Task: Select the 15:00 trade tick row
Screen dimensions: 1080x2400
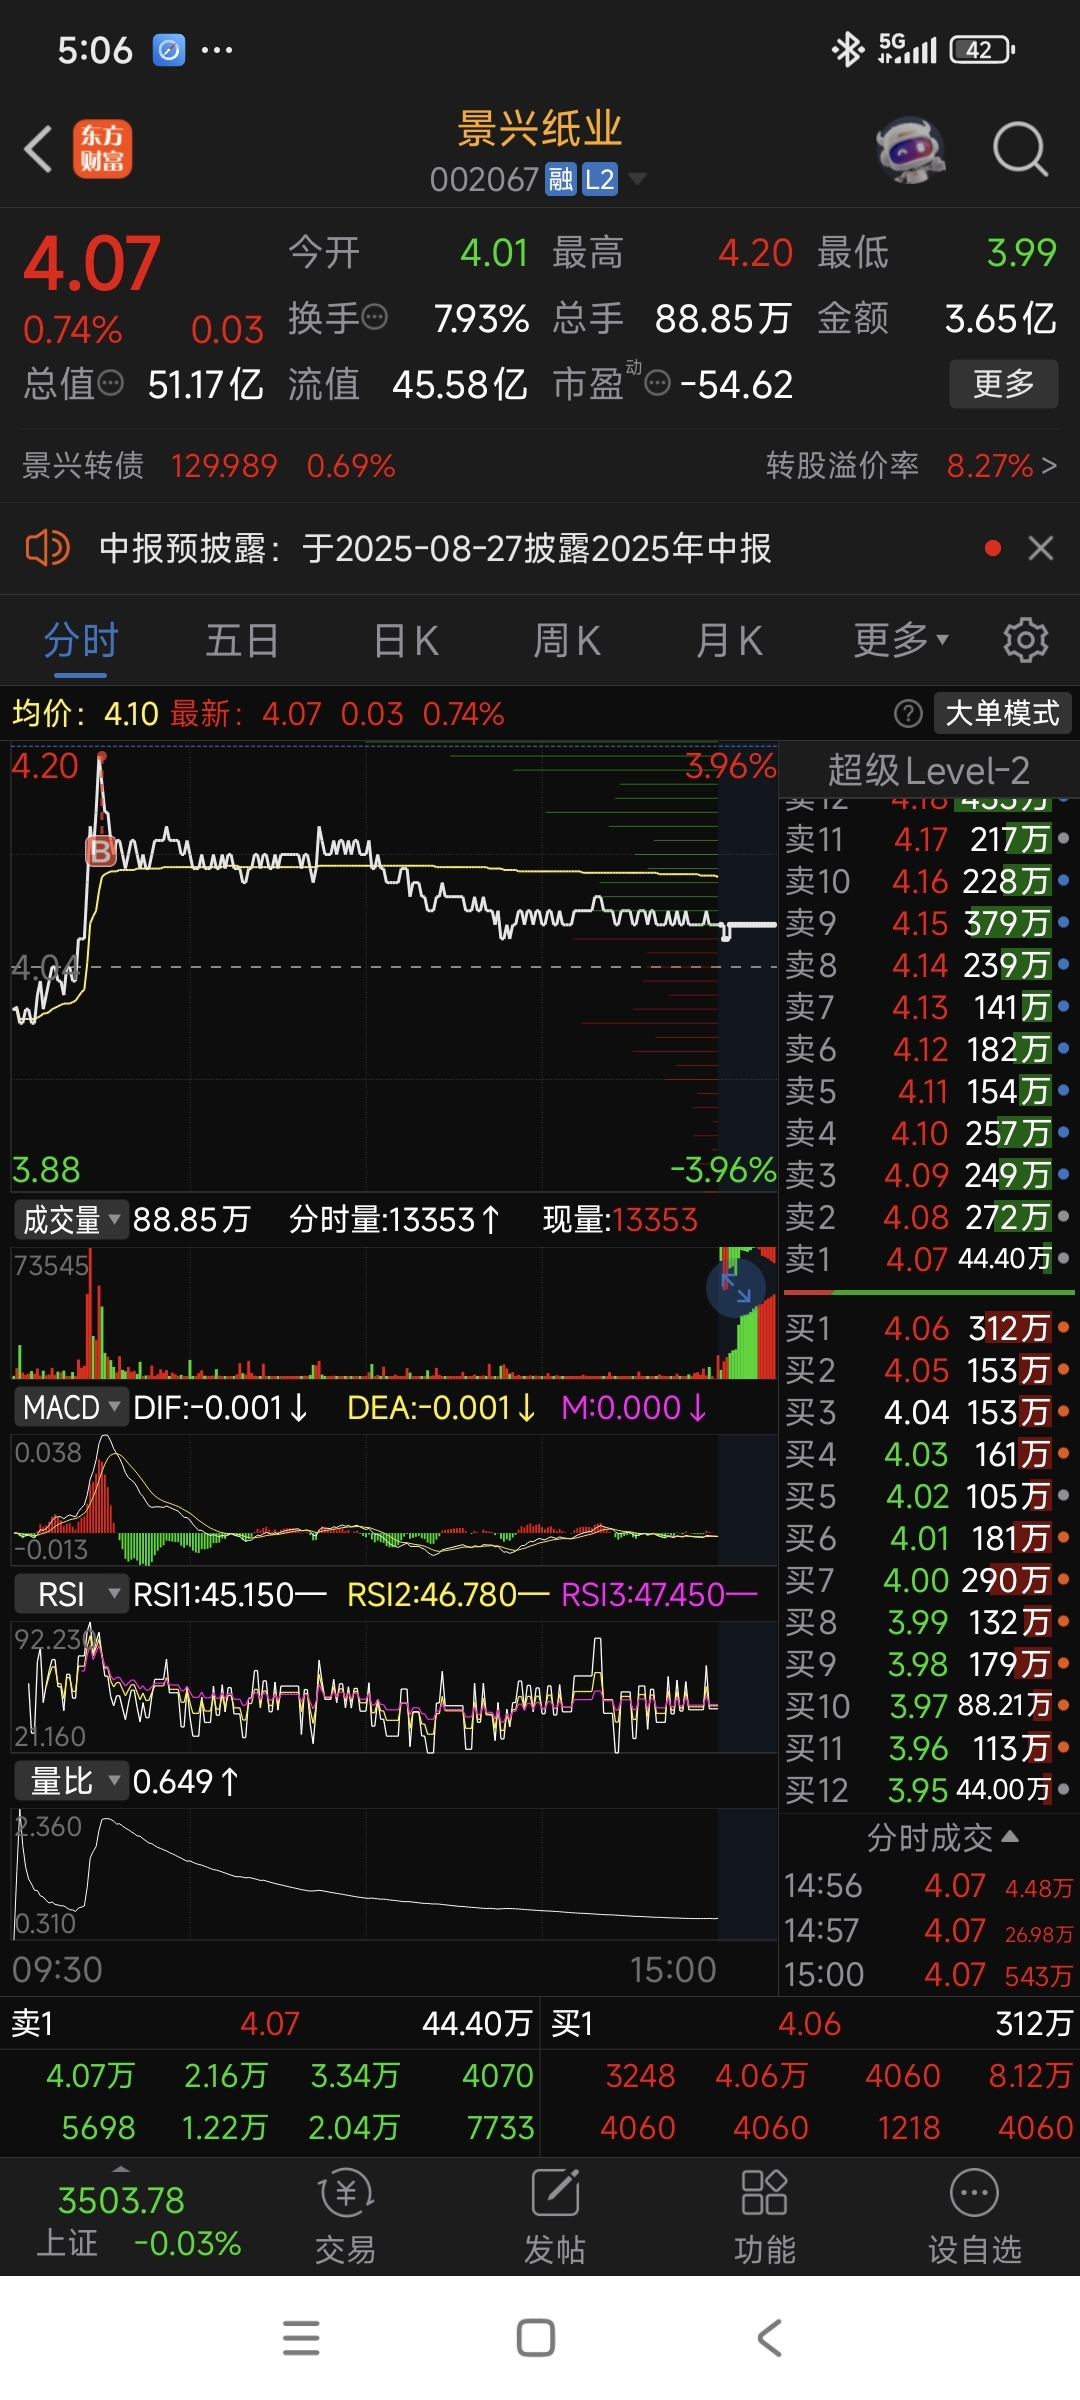Action: (928, 1975)
